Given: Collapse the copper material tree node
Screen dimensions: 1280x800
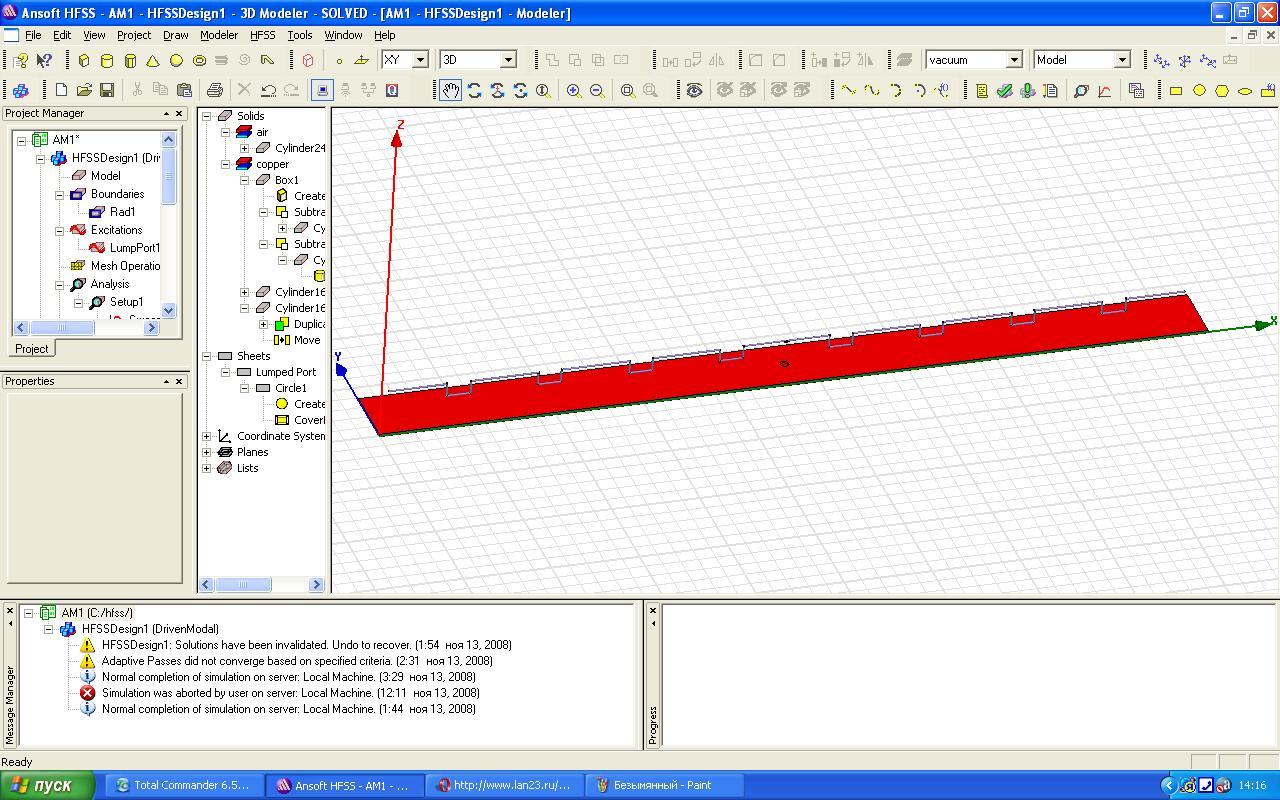Looking at the screenshot, I should click(226, 164).
